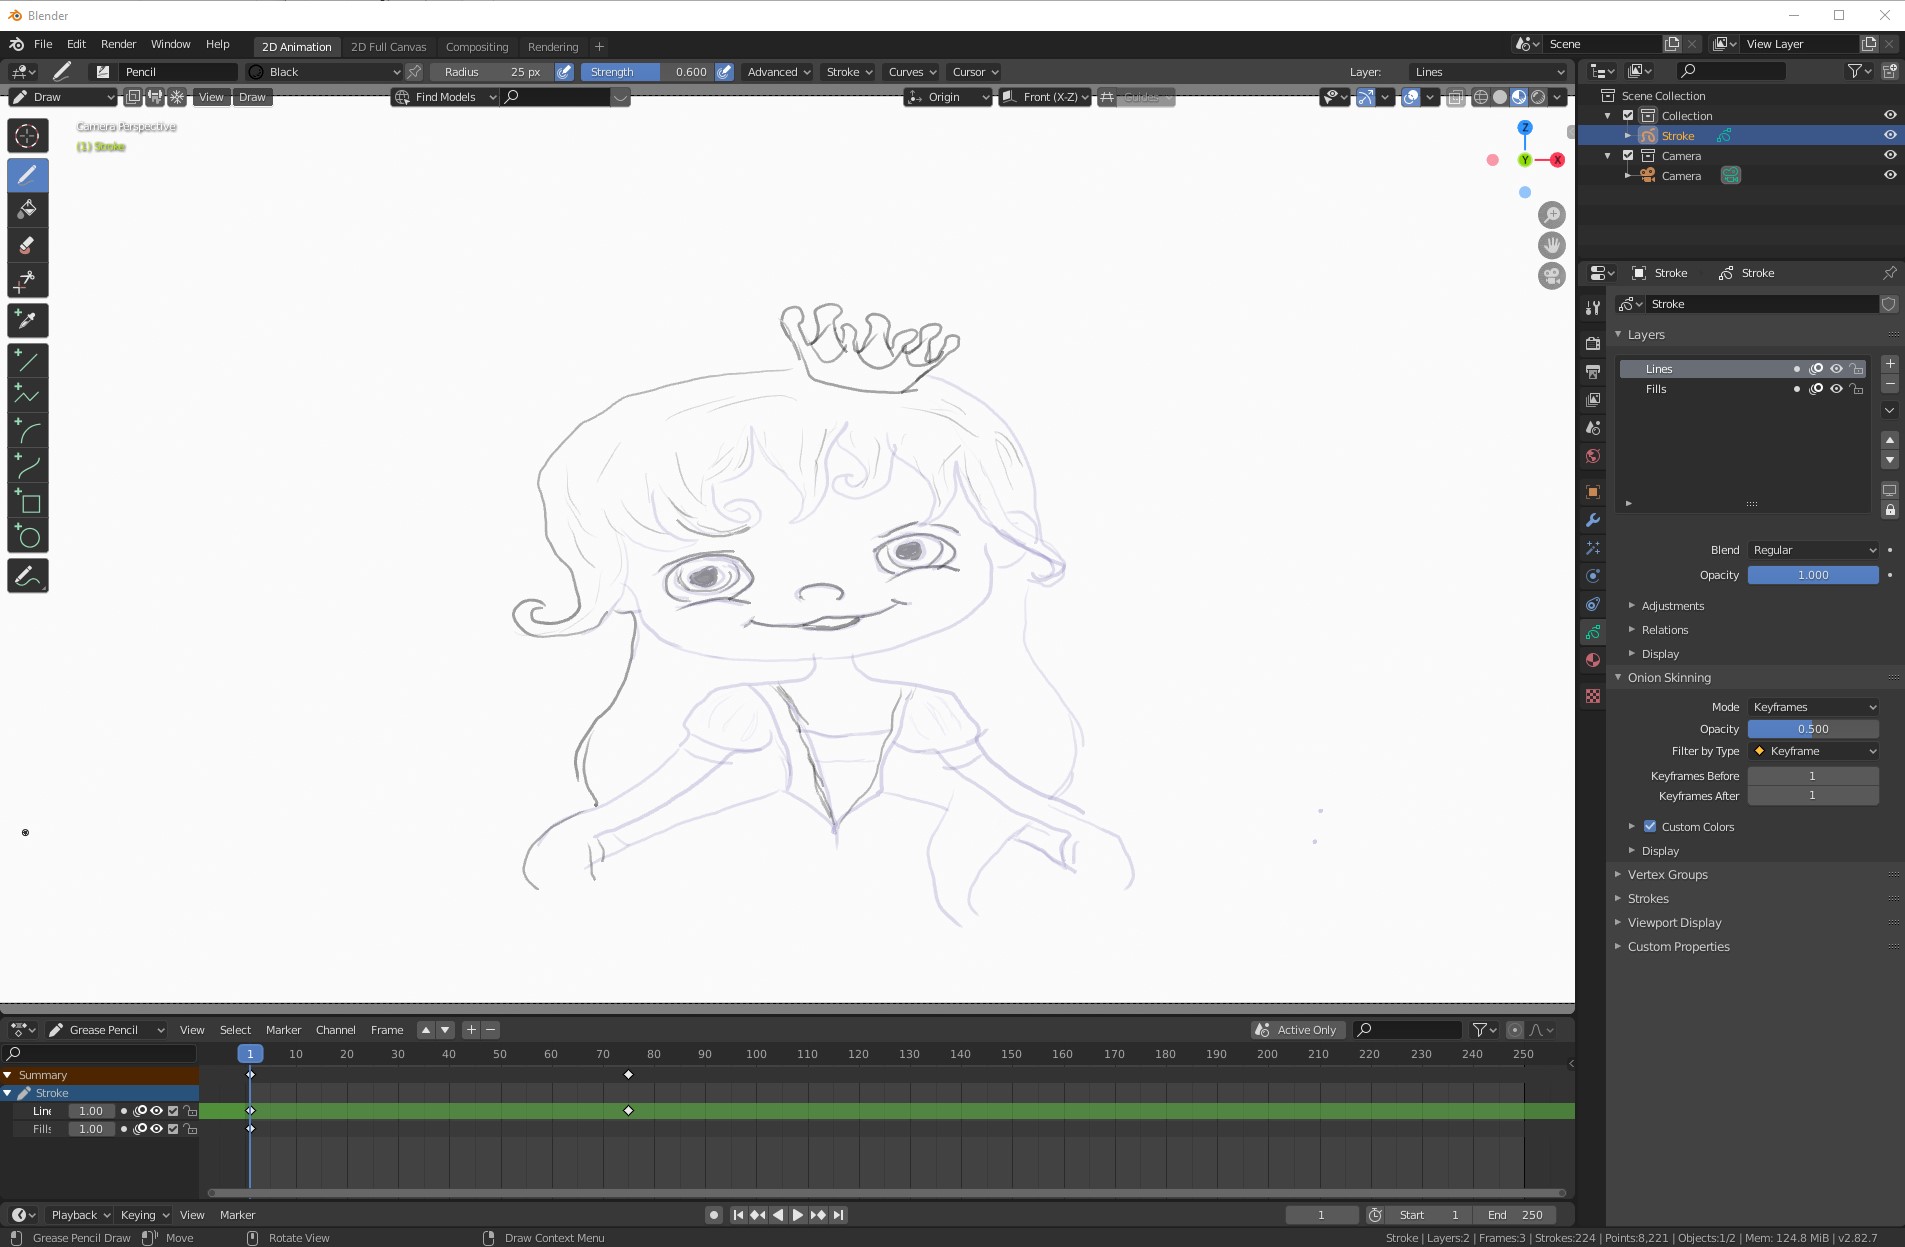The image size is (1905, 1247).
Task: Add a new grease pencil layer
Action: tap(1890, 364)
